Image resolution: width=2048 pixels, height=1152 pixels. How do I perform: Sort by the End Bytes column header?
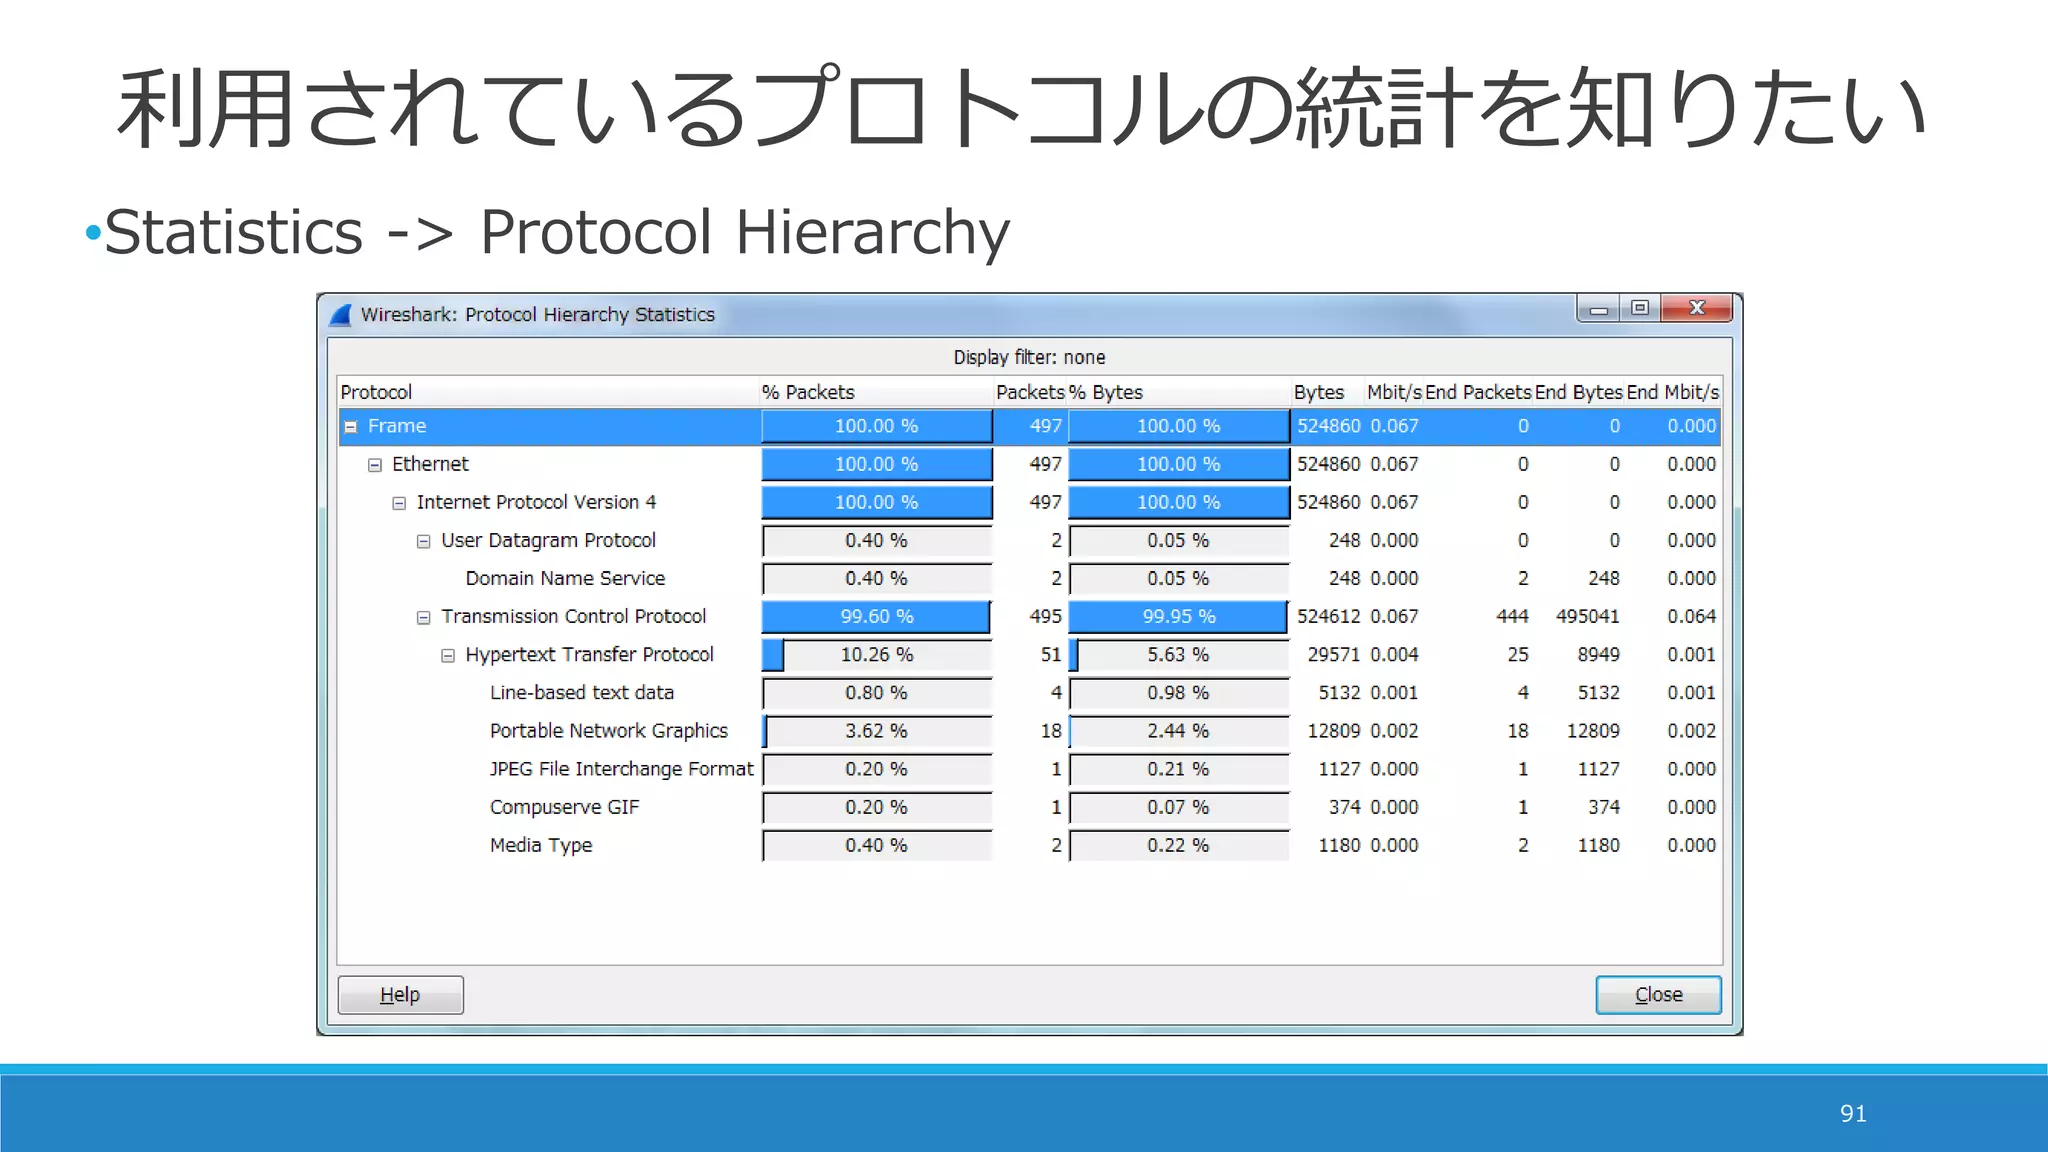[1579, 392]
